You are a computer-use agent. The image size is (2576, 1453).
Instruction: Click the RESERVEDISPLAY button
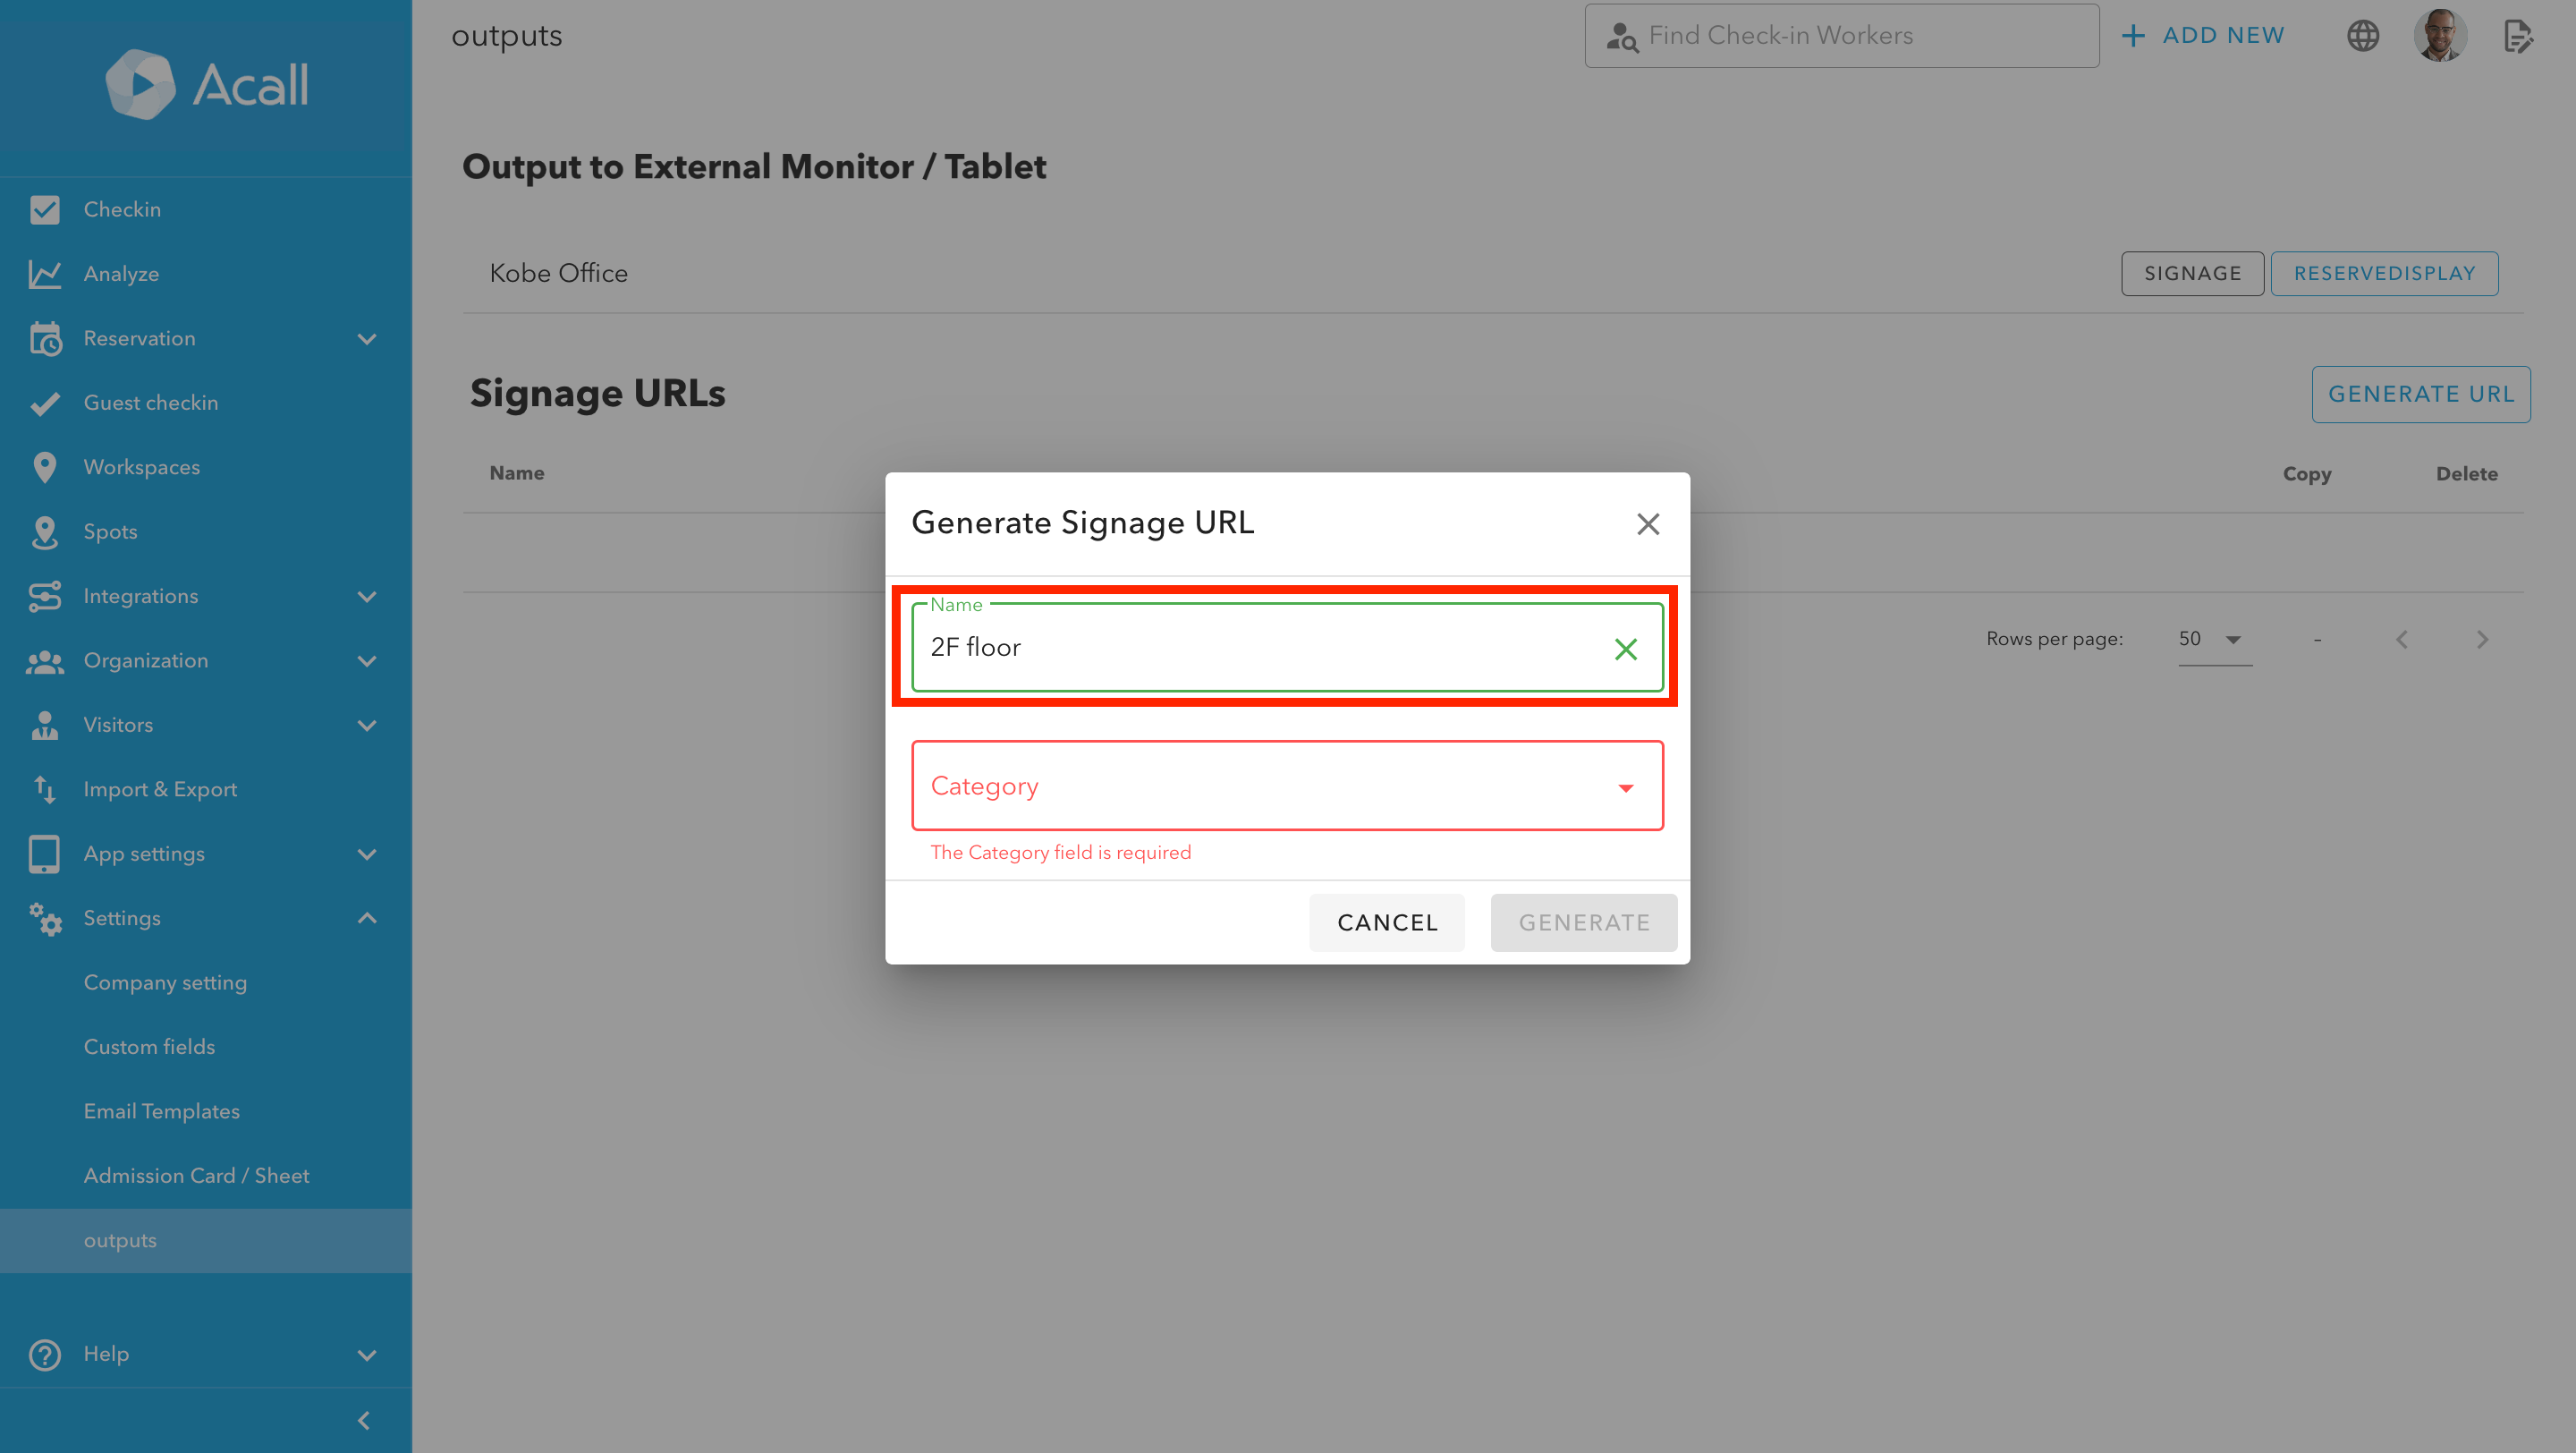pos(2383,274)
